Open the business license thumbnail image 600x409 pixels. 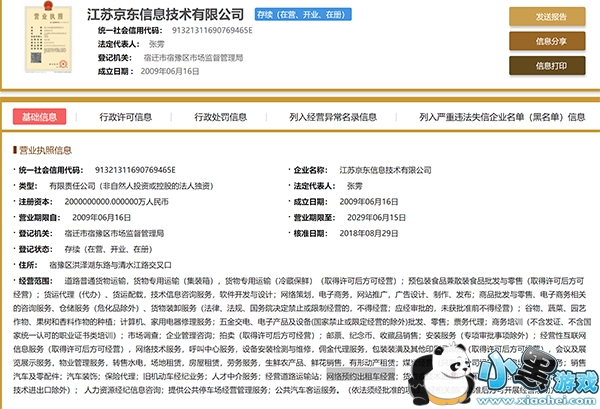(x=48, y=39)
